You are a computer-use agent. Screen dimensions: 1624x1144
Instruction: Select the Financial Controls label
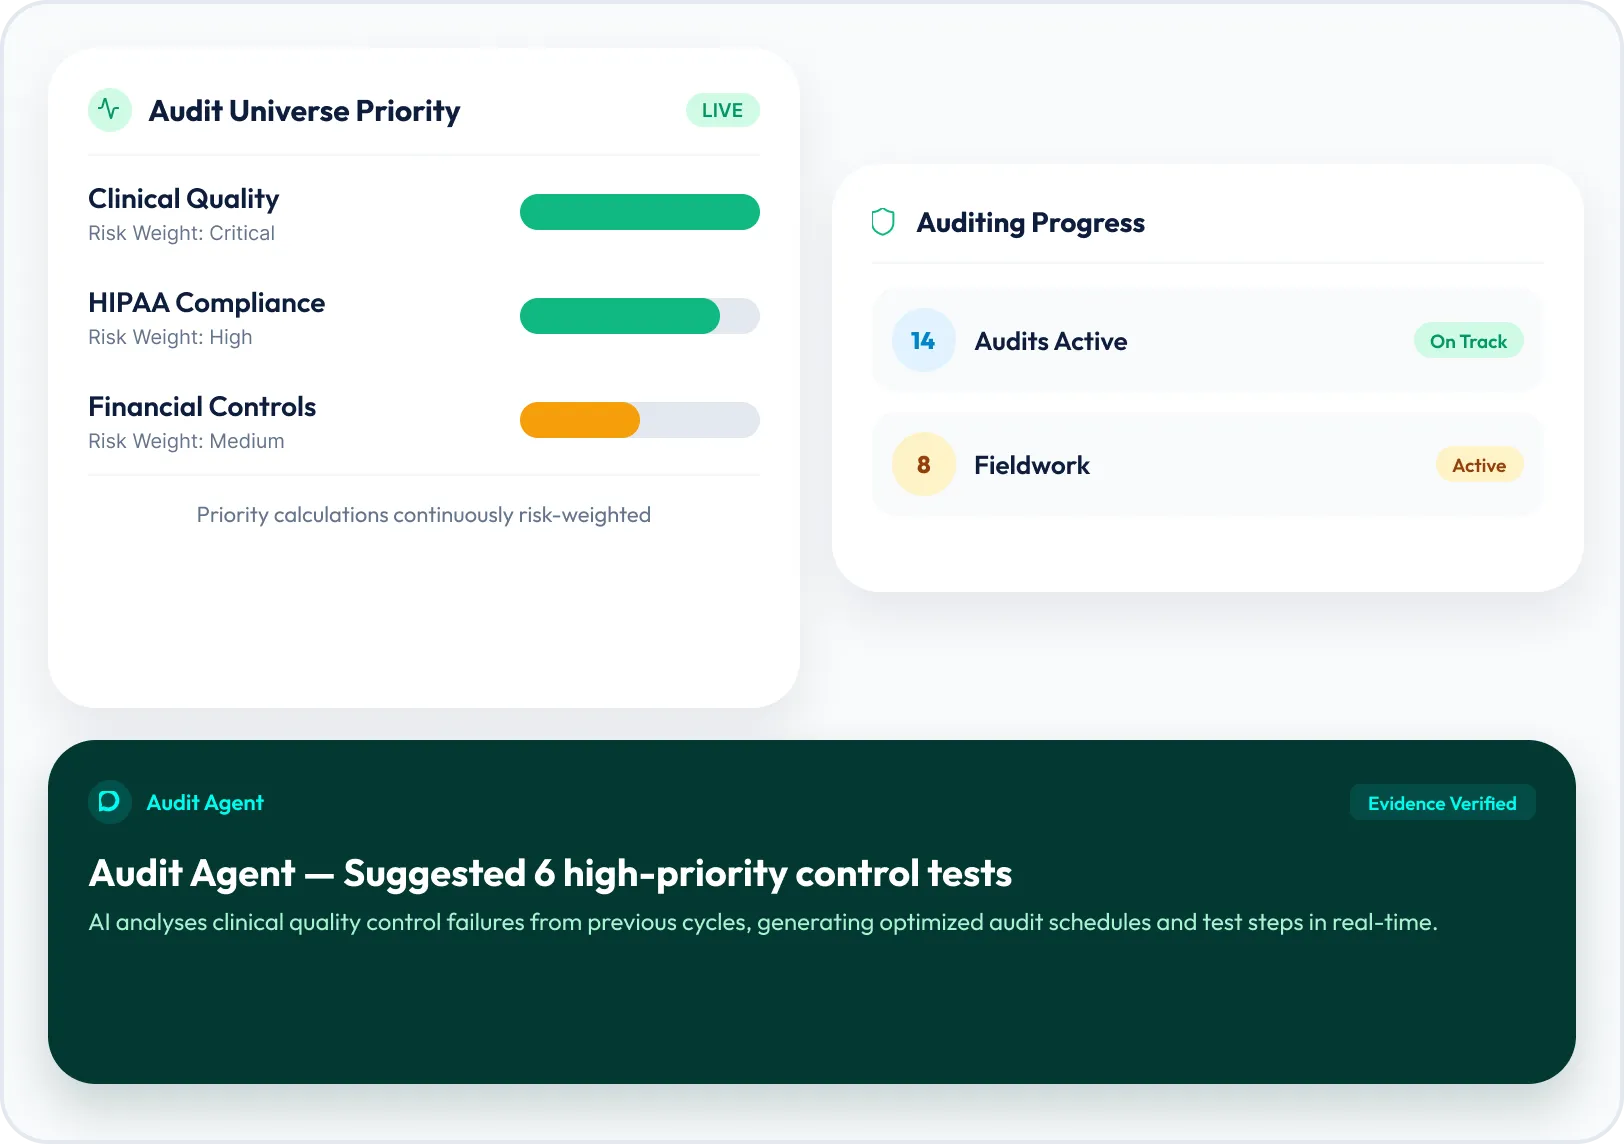click(x=202, y=407)
